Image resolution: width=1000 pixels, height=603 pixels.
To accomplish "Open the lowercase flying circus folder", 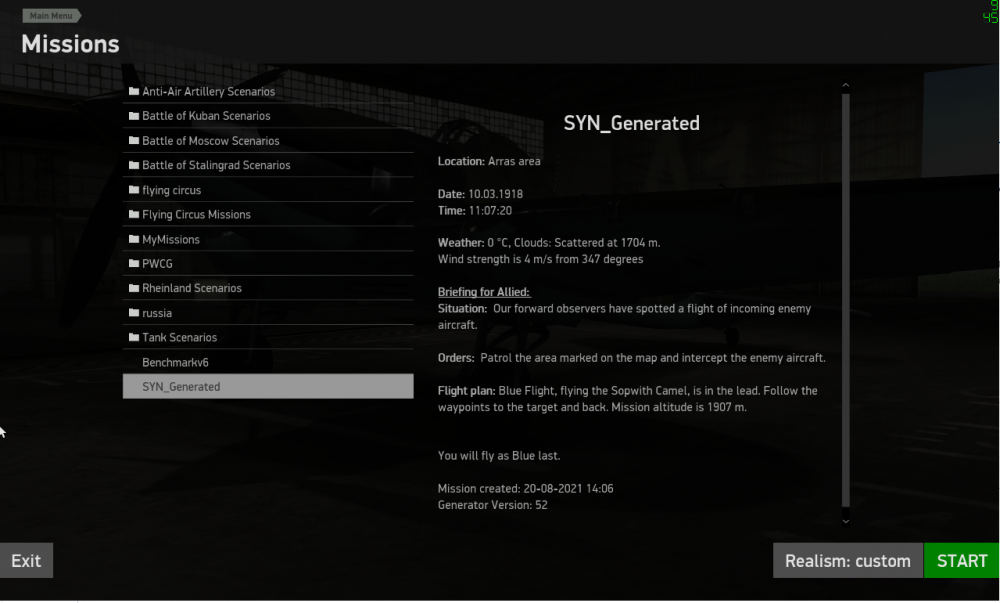I will (268, 190).
